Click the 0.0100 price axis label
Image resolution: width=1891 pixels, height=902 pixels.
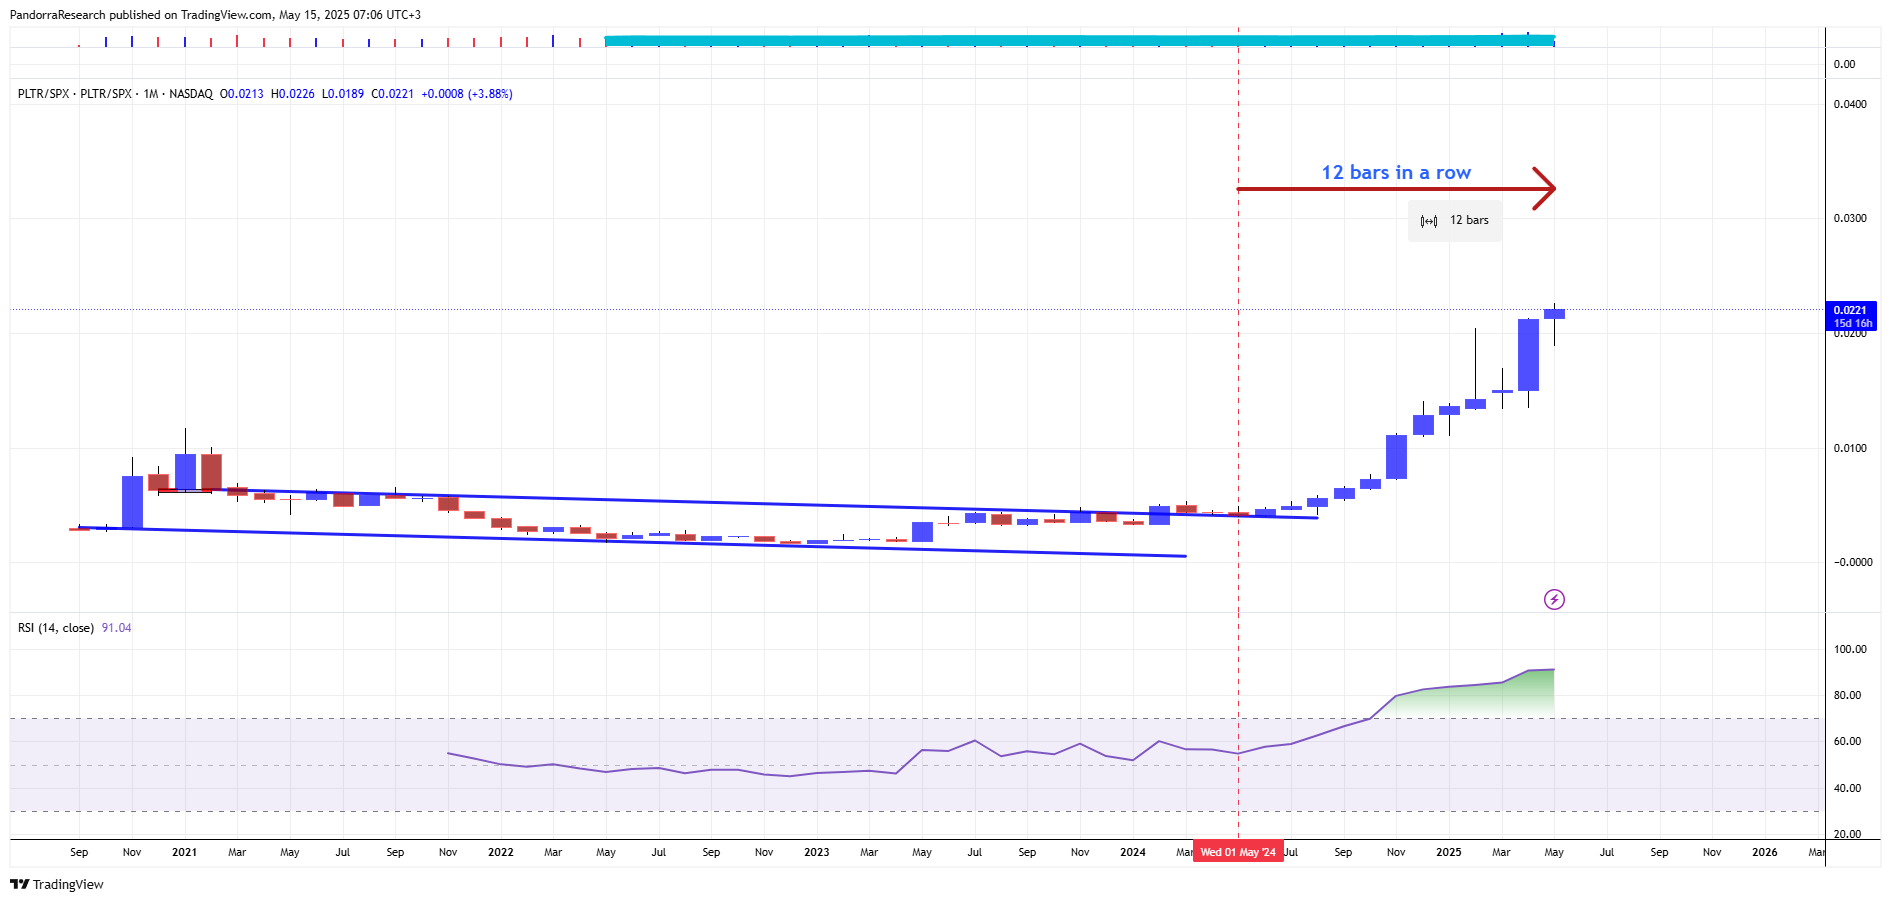(1850, 448)
